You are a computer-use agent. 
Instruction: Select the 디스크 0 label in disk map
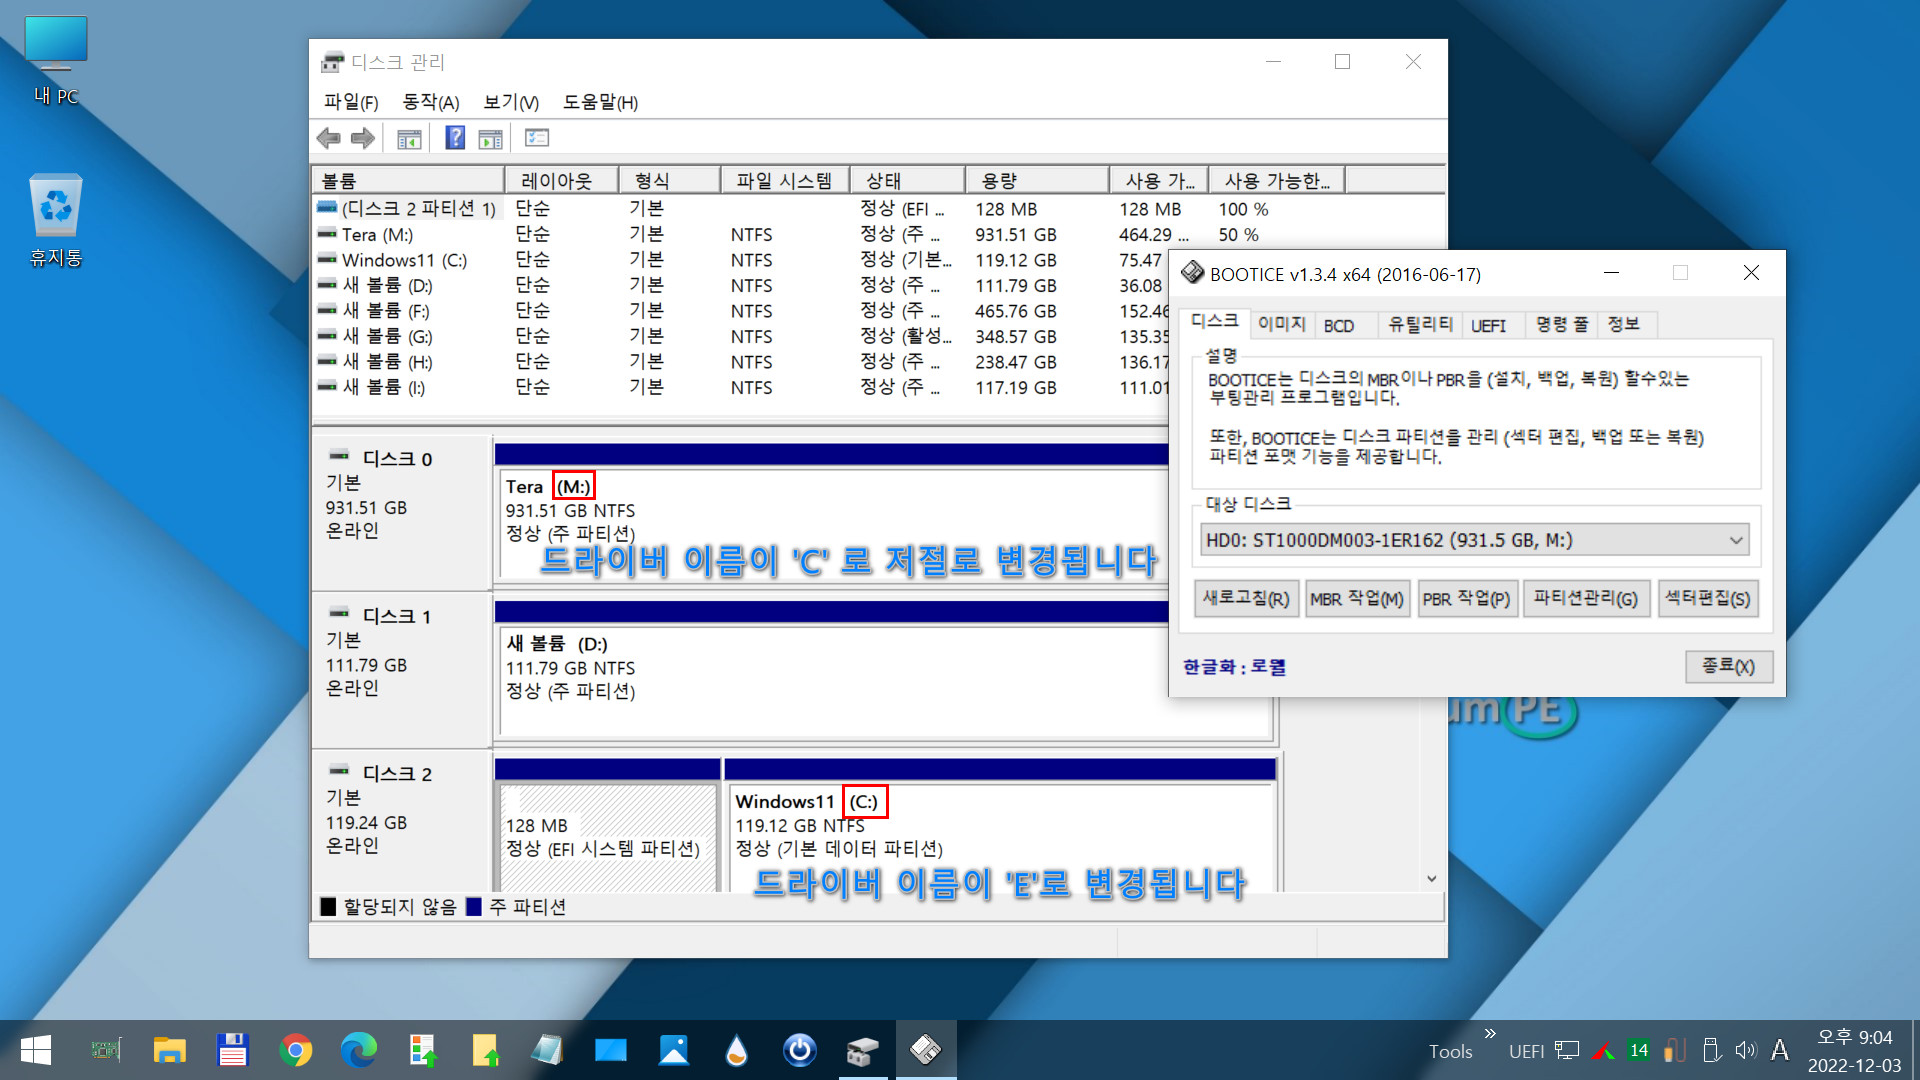(398, 459)
